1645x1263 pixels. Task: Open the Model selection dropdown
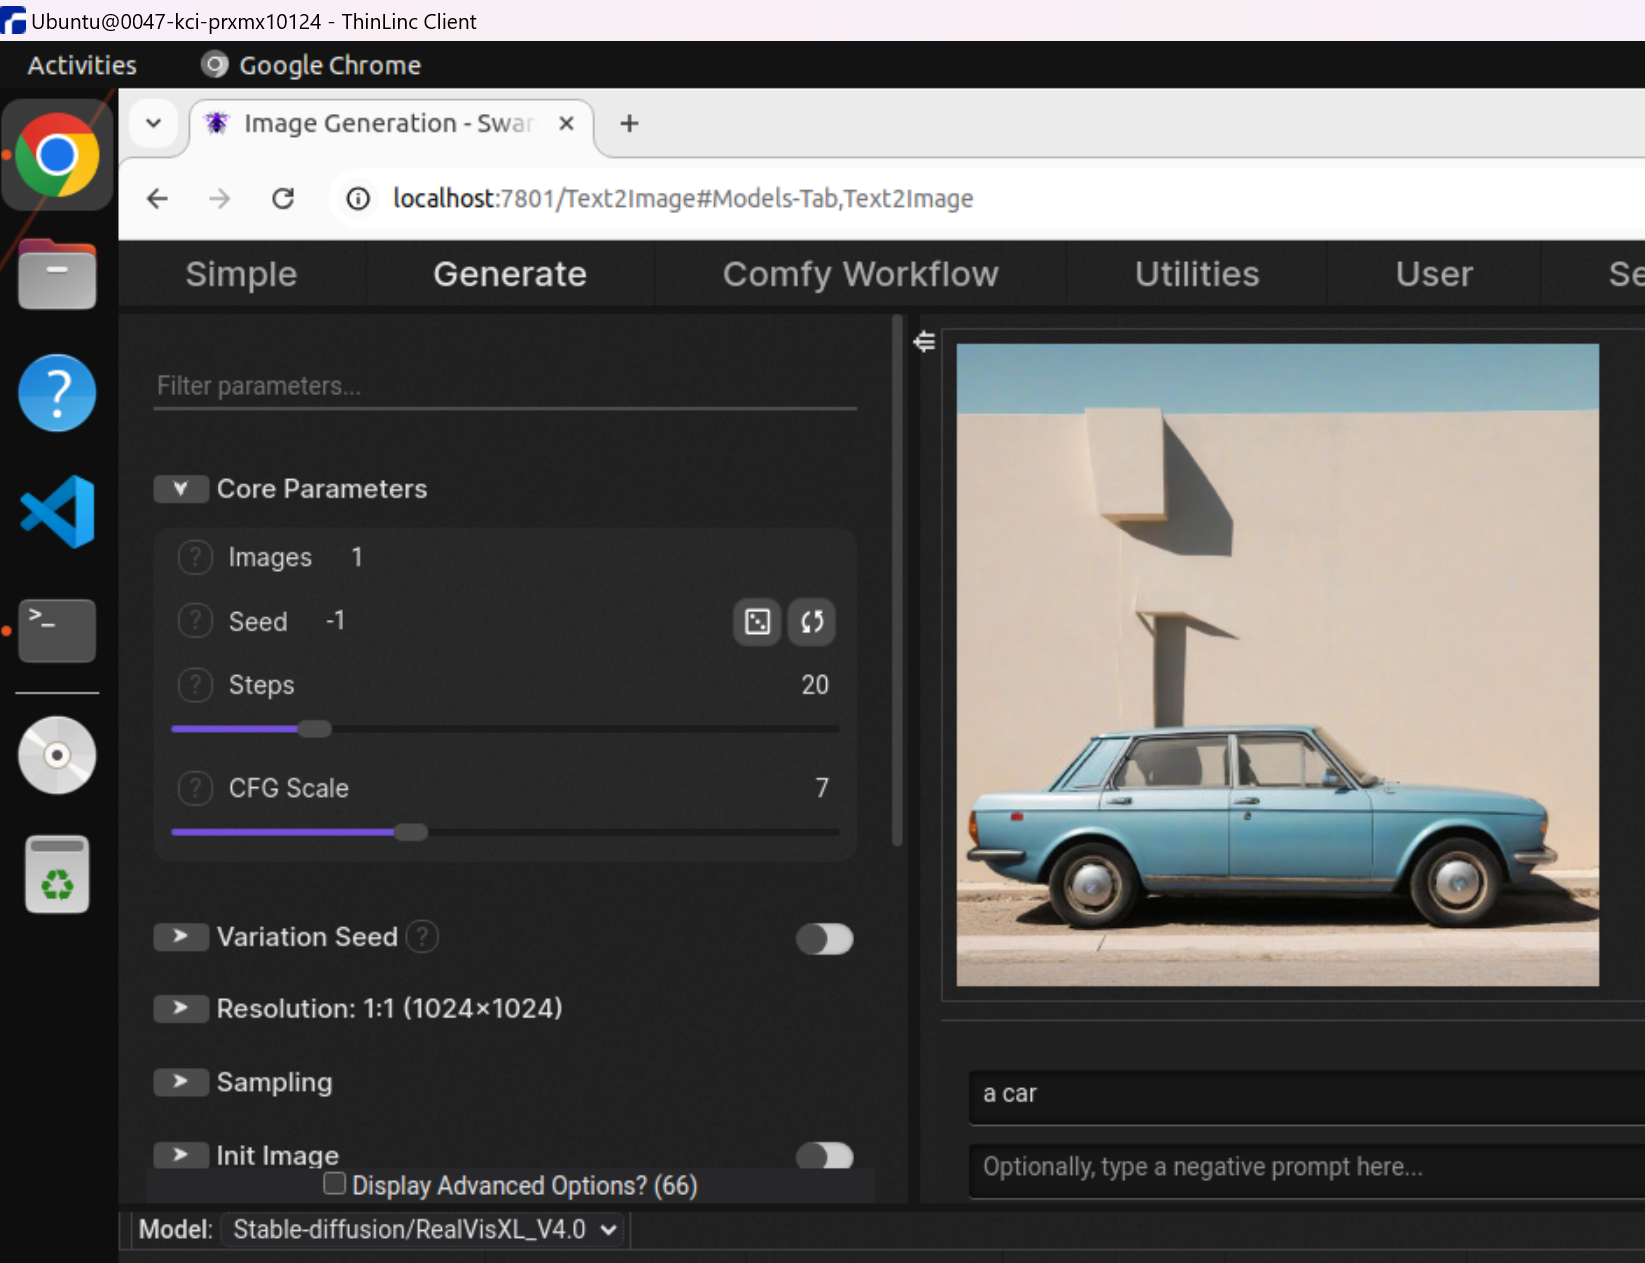pos(424,1229)
